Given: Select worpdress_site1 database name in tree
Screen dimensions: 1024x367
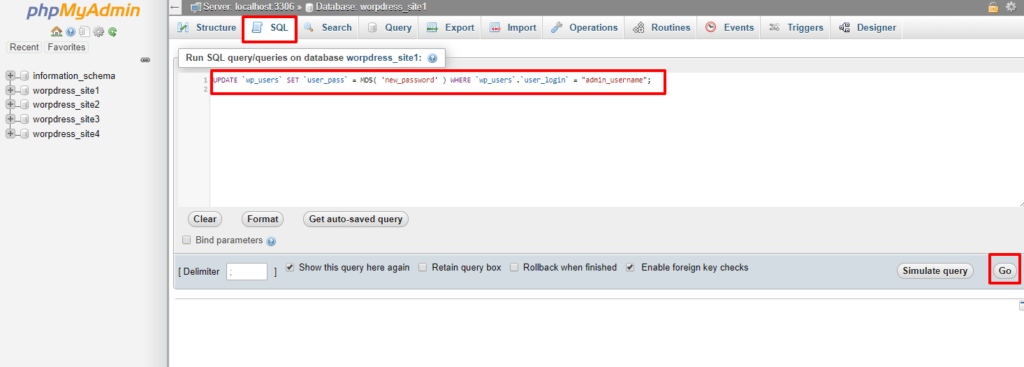Looking at the screenshot, I should pos(66,90).
